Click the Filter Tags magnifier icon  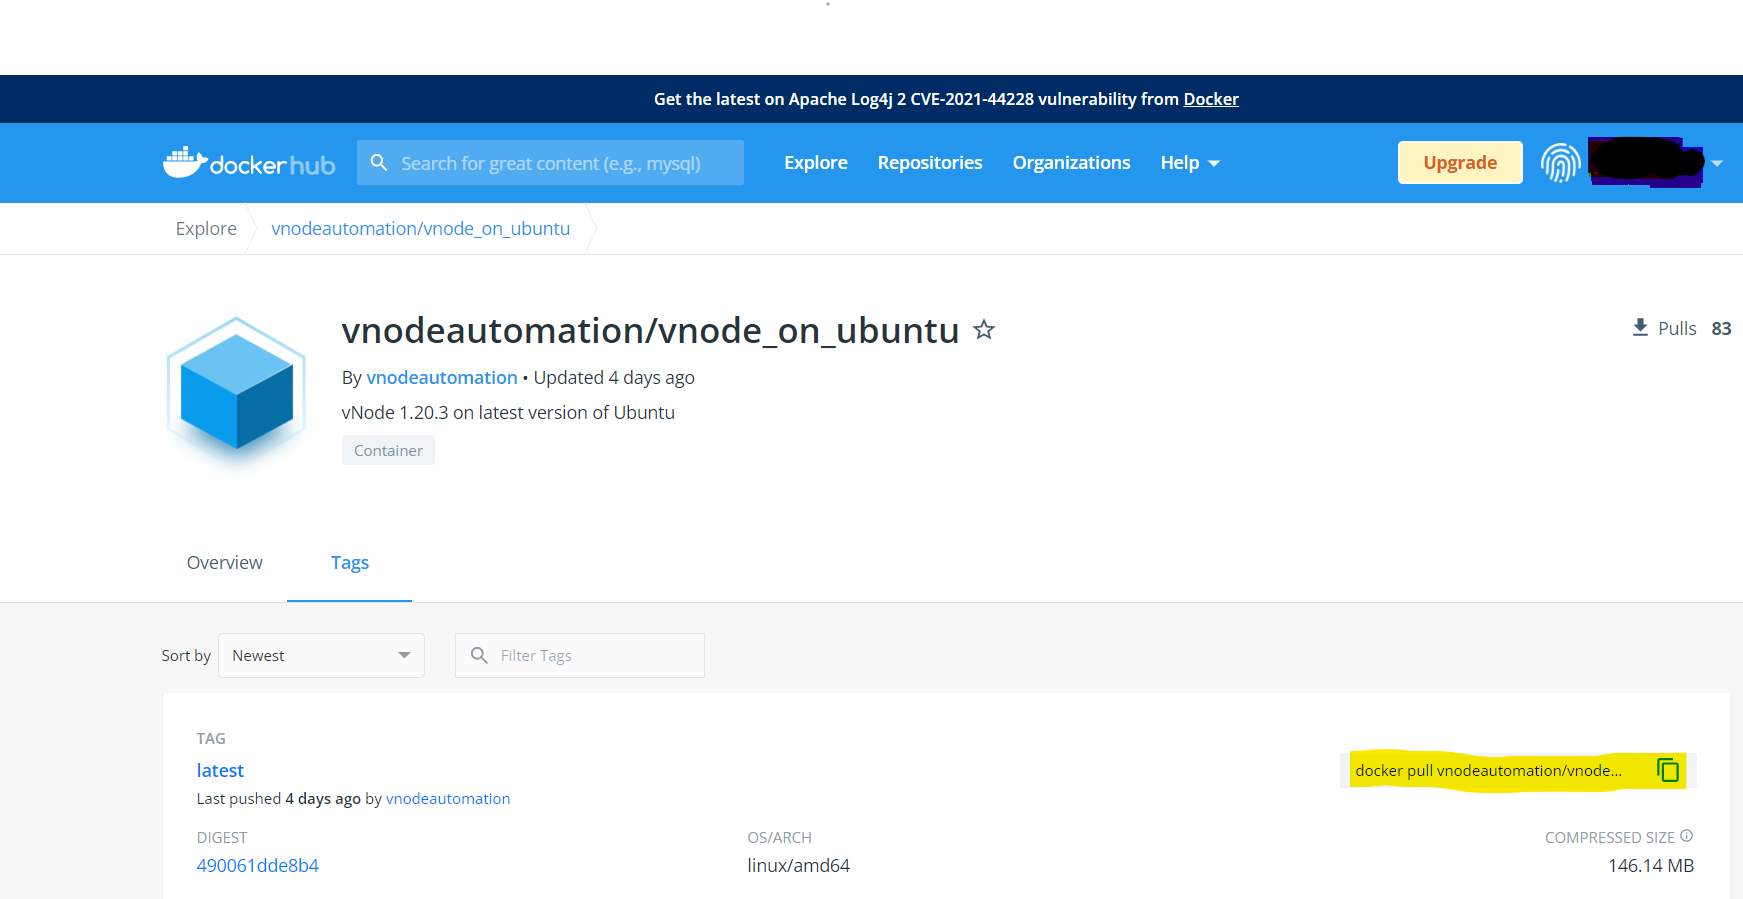point(479,655)
